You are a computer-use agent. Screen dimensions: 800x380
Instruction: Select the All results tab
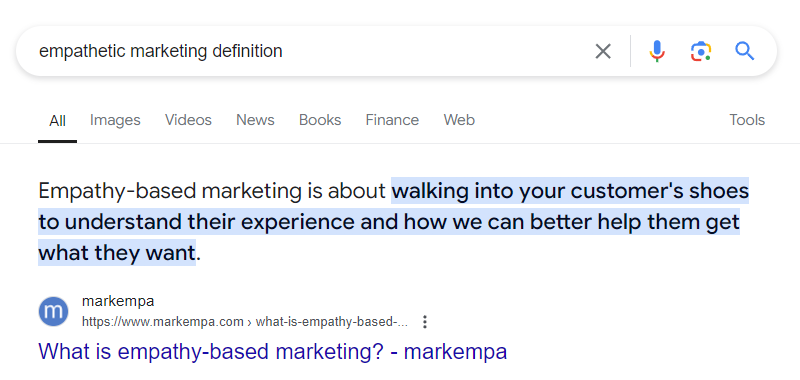coord(57,121)
